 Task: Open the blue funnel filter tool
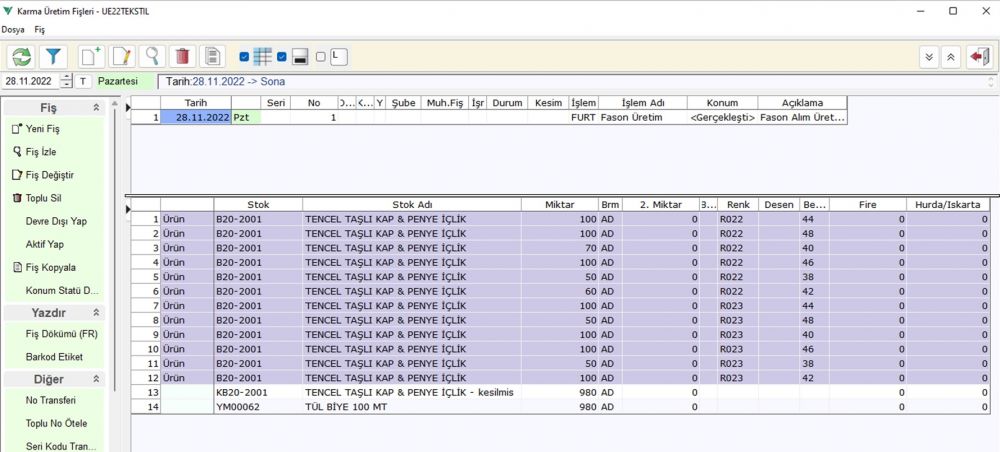[54, 57]
